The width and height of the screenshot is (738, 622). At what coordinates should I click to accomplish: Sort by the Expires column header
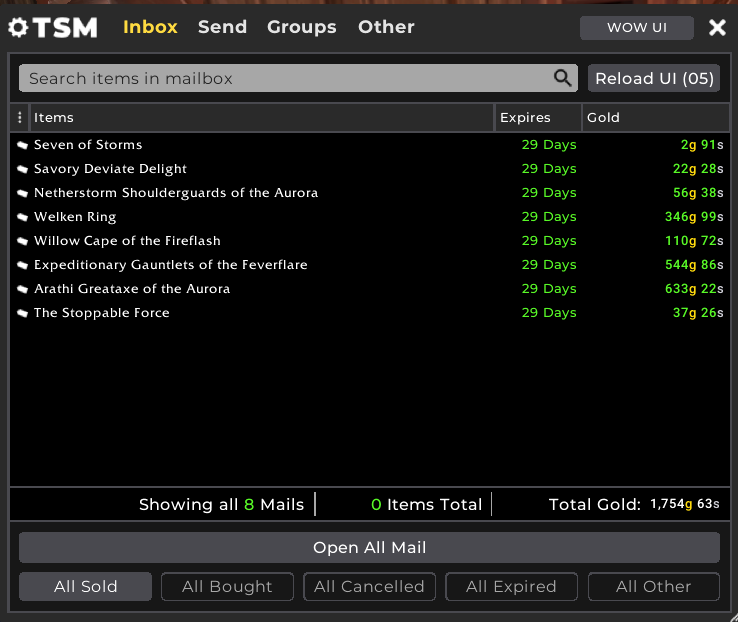click(538, 117)
